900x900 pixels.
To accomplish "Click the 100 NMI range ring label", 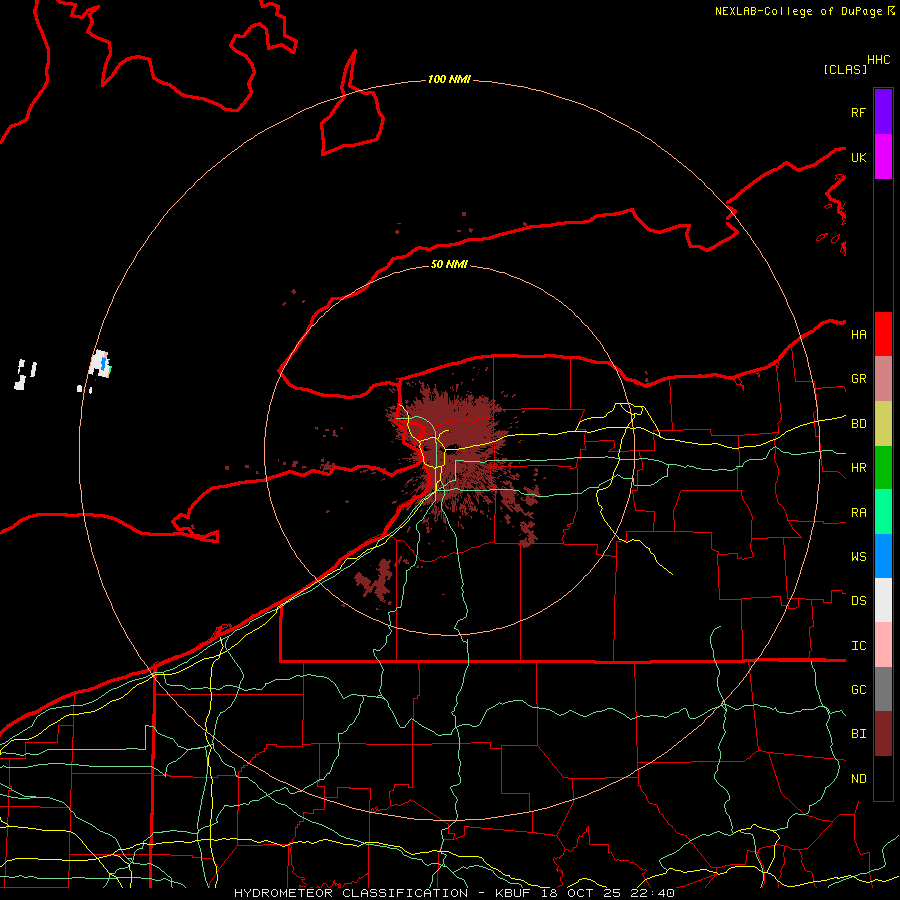I will click(x=449, y=79).
